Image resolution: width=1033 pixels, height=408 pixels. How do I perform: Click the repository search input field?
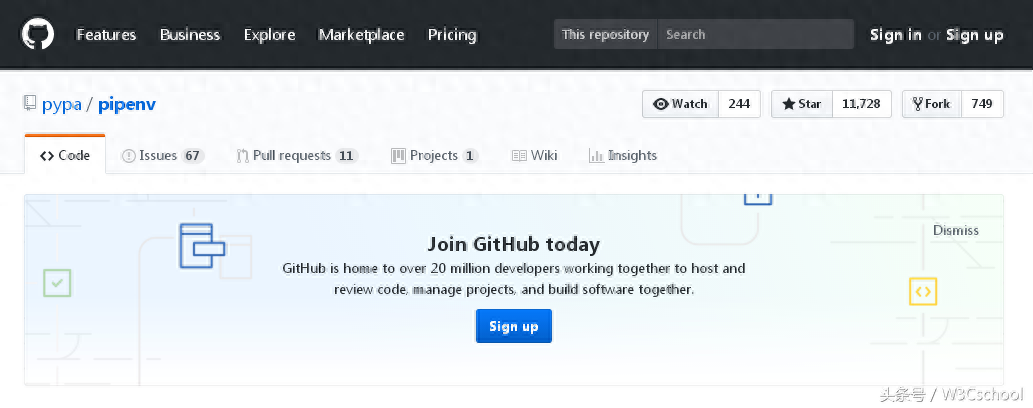tap(755, 34)
